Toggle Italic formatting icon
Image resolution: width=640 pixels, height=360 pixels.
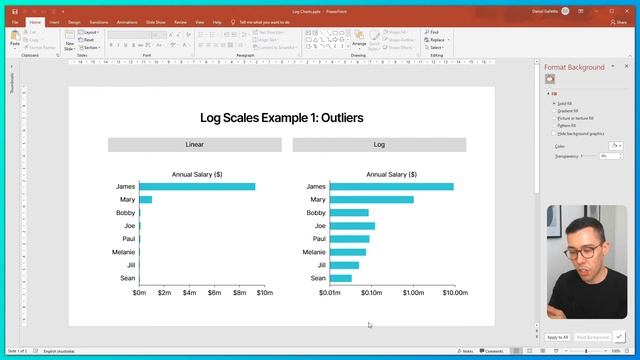[x=118, y=45]
